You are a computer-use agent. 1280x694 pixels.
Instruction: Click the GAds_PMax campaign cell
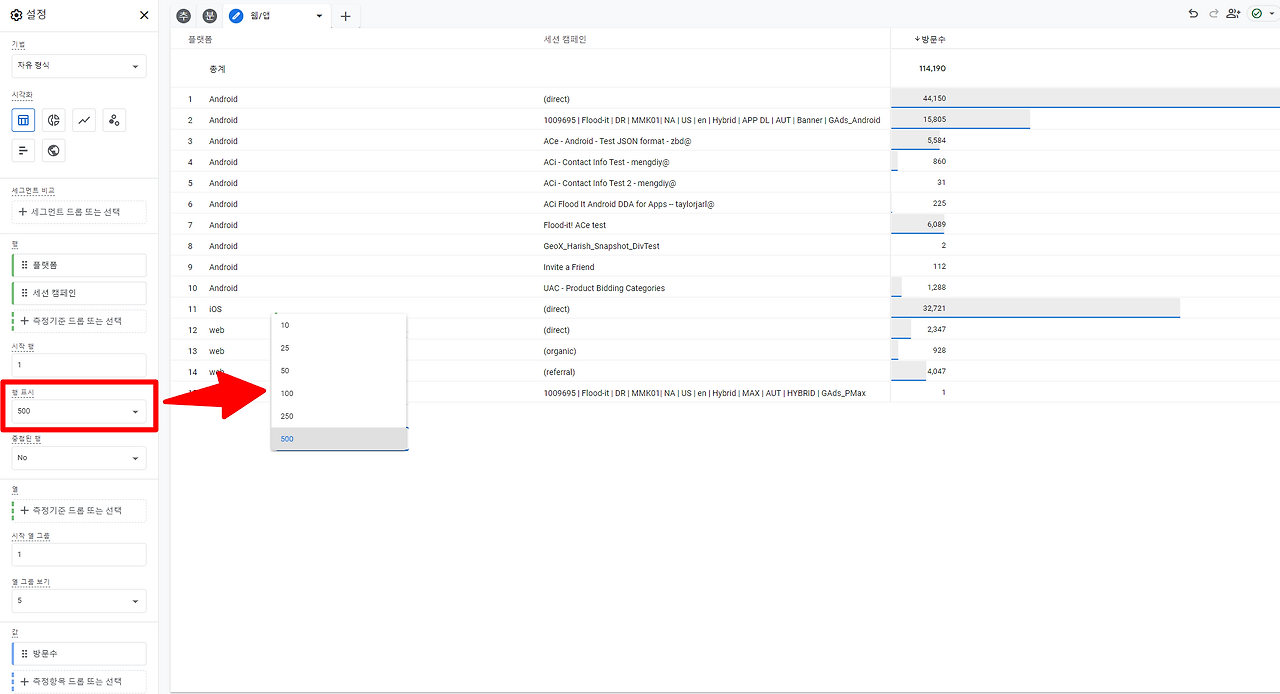point(704,393)
